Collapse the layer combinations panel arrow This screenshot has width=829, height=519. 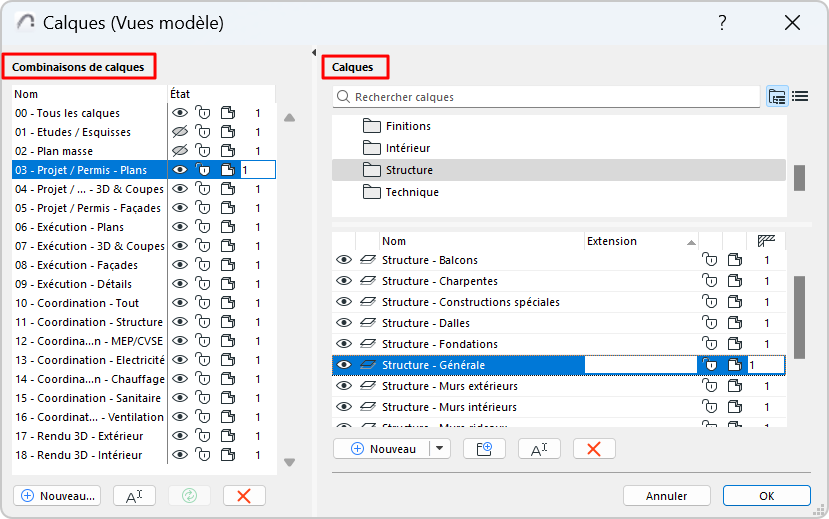314,53
